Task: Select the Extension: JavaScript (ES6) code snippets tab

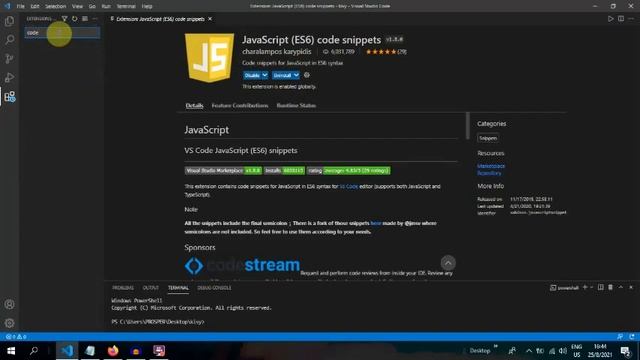Action: tap(160, 19)
